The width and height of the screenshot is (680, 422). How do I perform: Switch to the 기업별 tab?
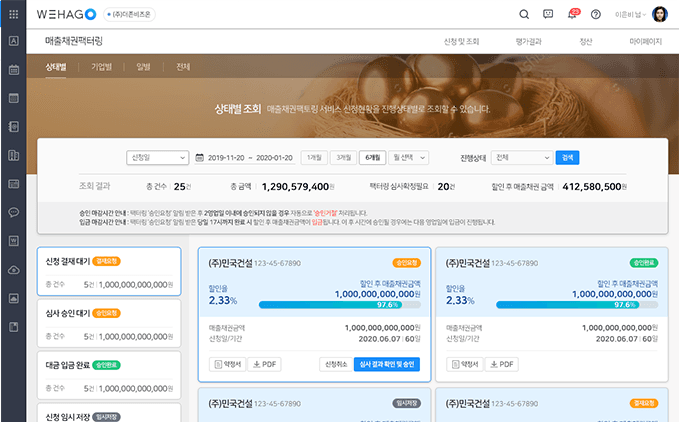pos(101,67)
